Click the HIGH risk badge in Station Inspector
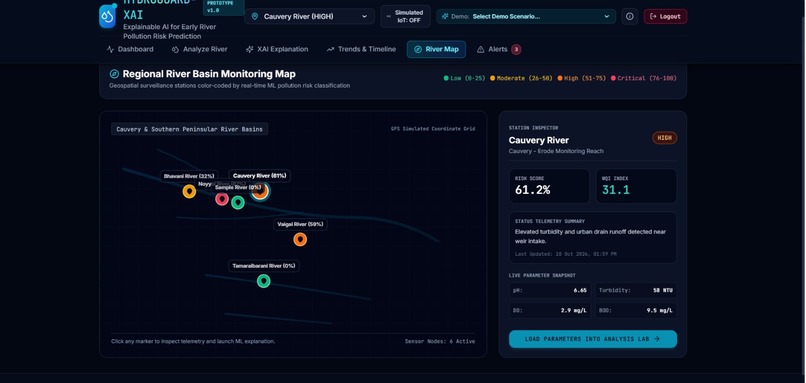Screen dimensions: 806x383 click(x=665, y=138)
